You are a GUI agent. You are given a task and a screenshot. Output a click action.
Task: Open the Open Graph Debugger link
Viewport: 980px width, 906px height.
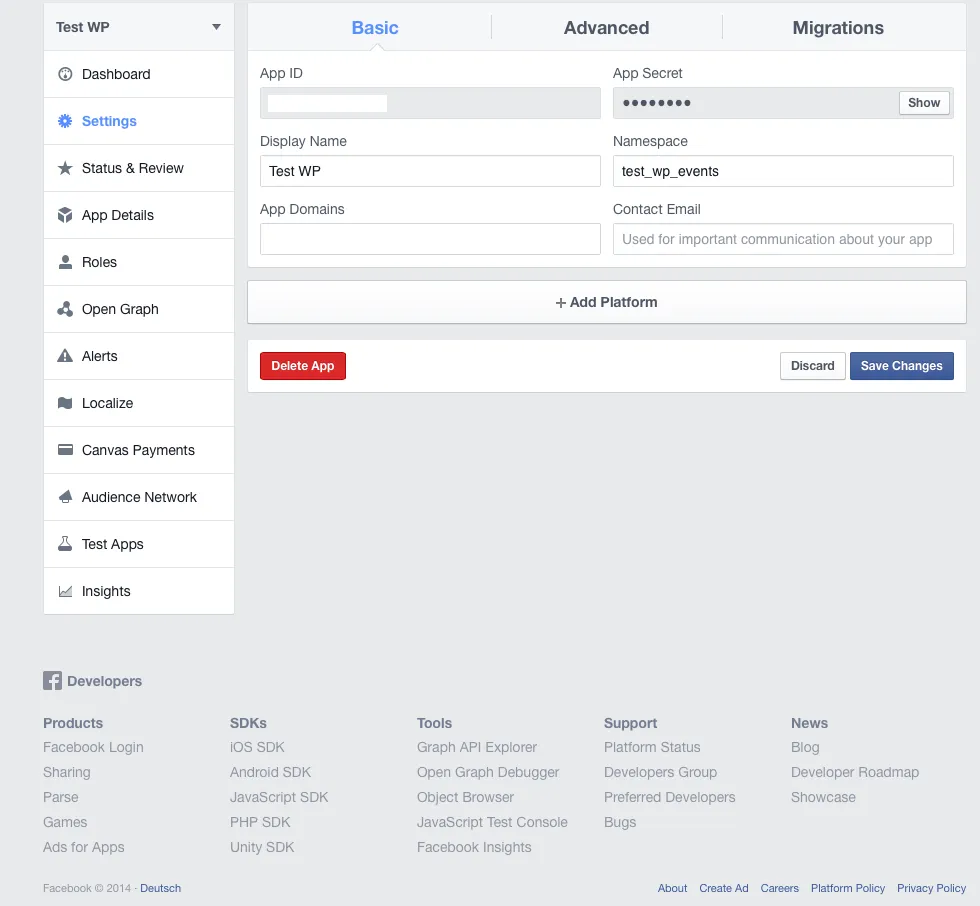tap(488, 772)
